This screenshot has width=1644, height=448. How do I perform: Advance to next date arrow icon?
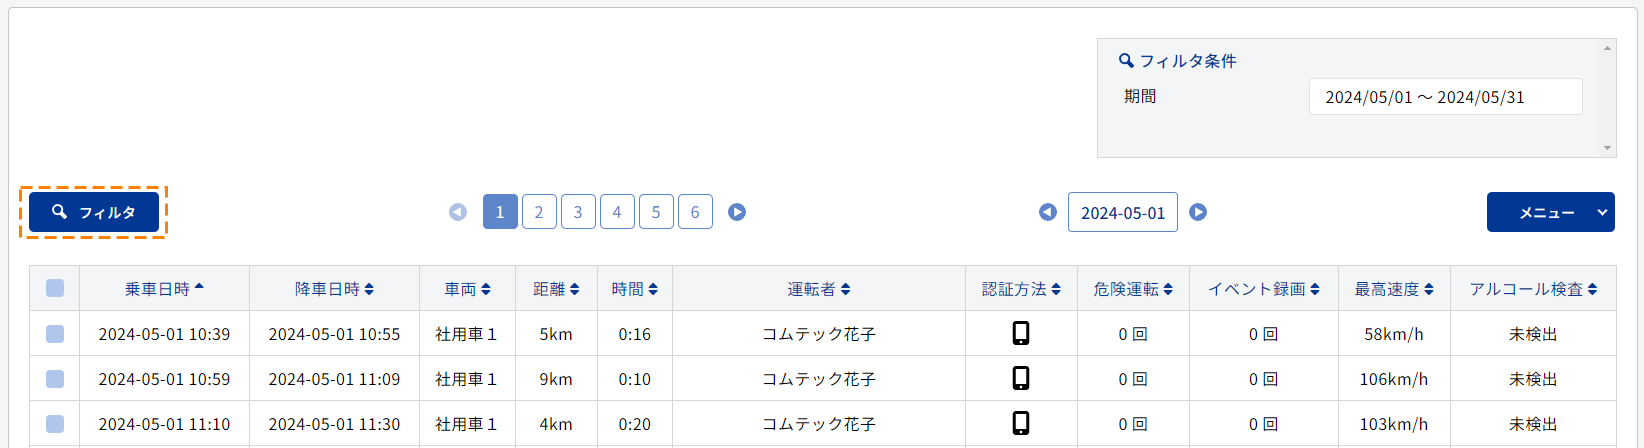1198,212
